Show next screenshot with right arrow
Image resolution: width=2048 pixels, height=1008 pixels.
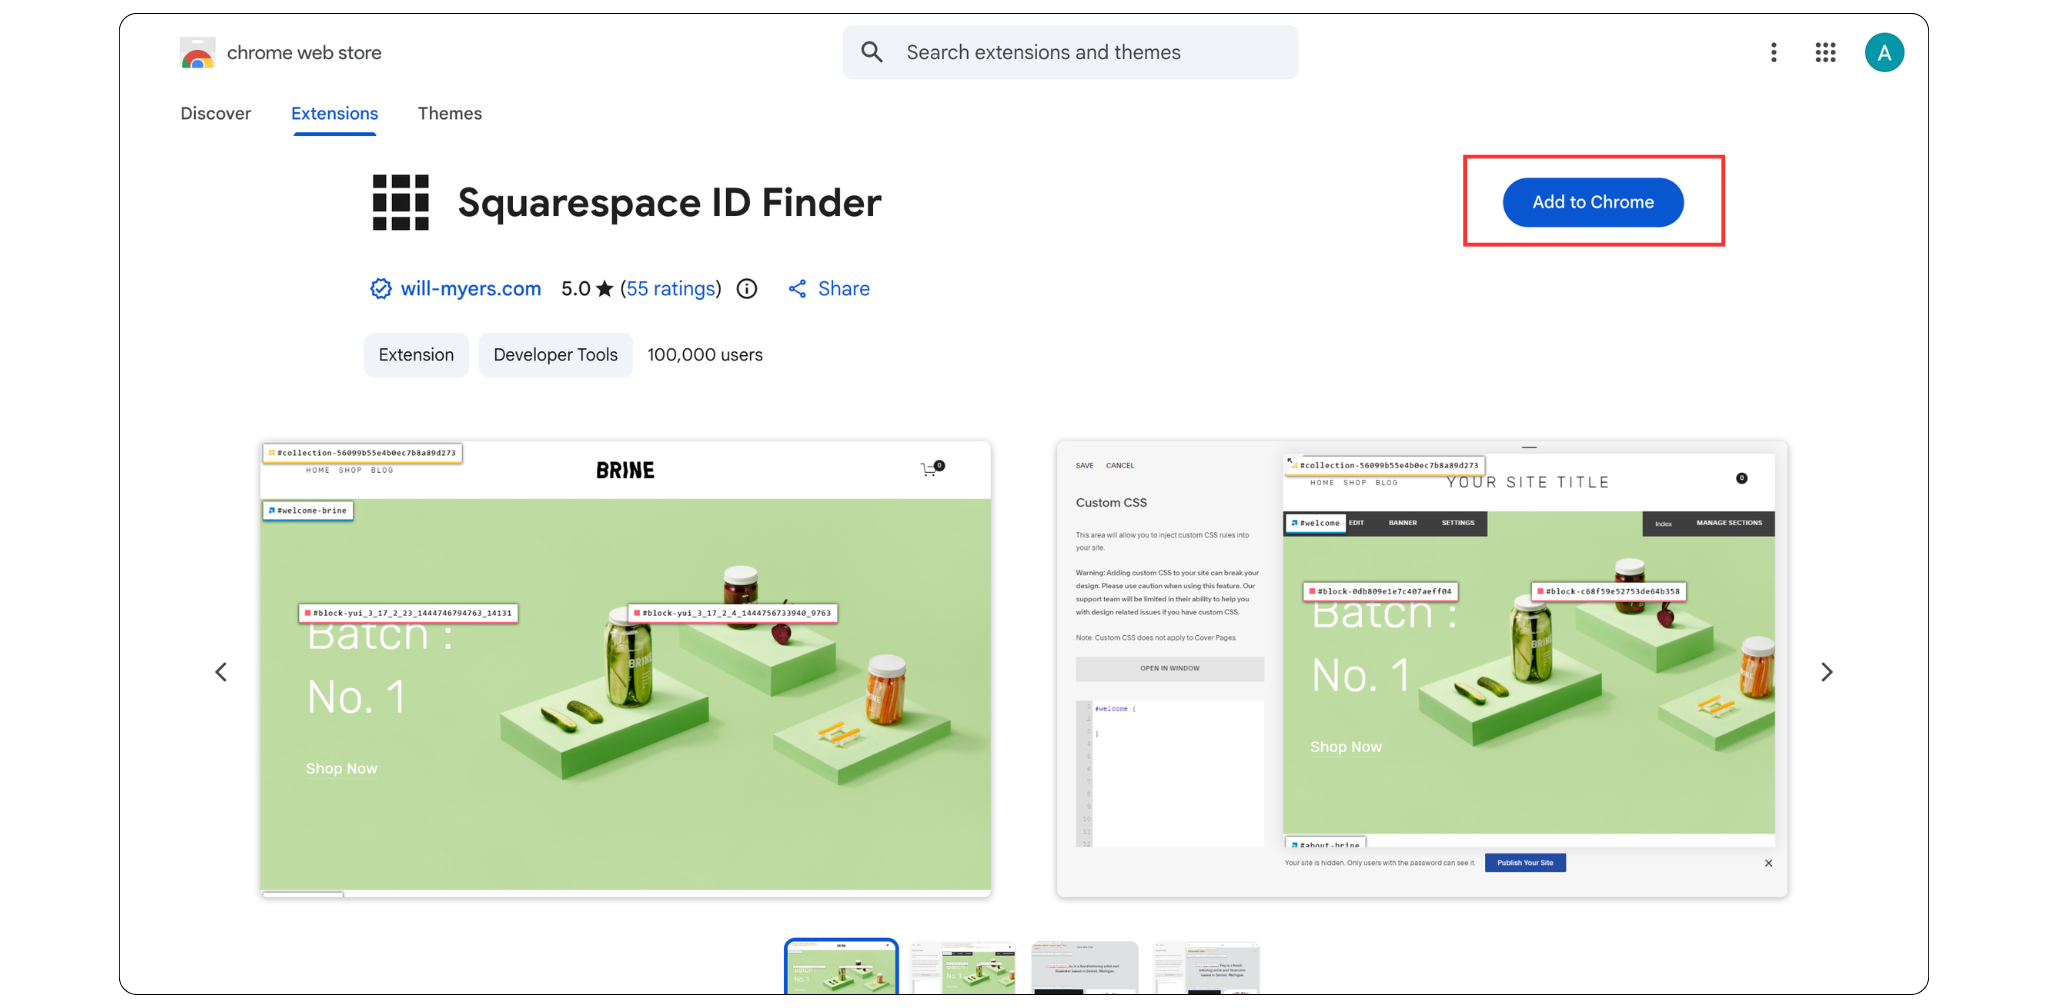click(1826, 672)
